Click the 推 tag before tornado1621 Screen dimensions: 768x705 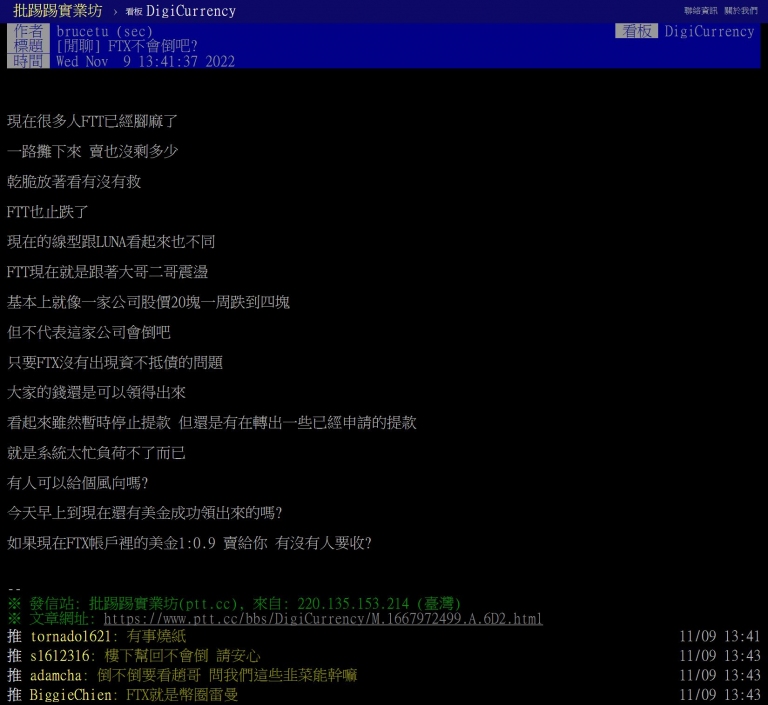14,636
